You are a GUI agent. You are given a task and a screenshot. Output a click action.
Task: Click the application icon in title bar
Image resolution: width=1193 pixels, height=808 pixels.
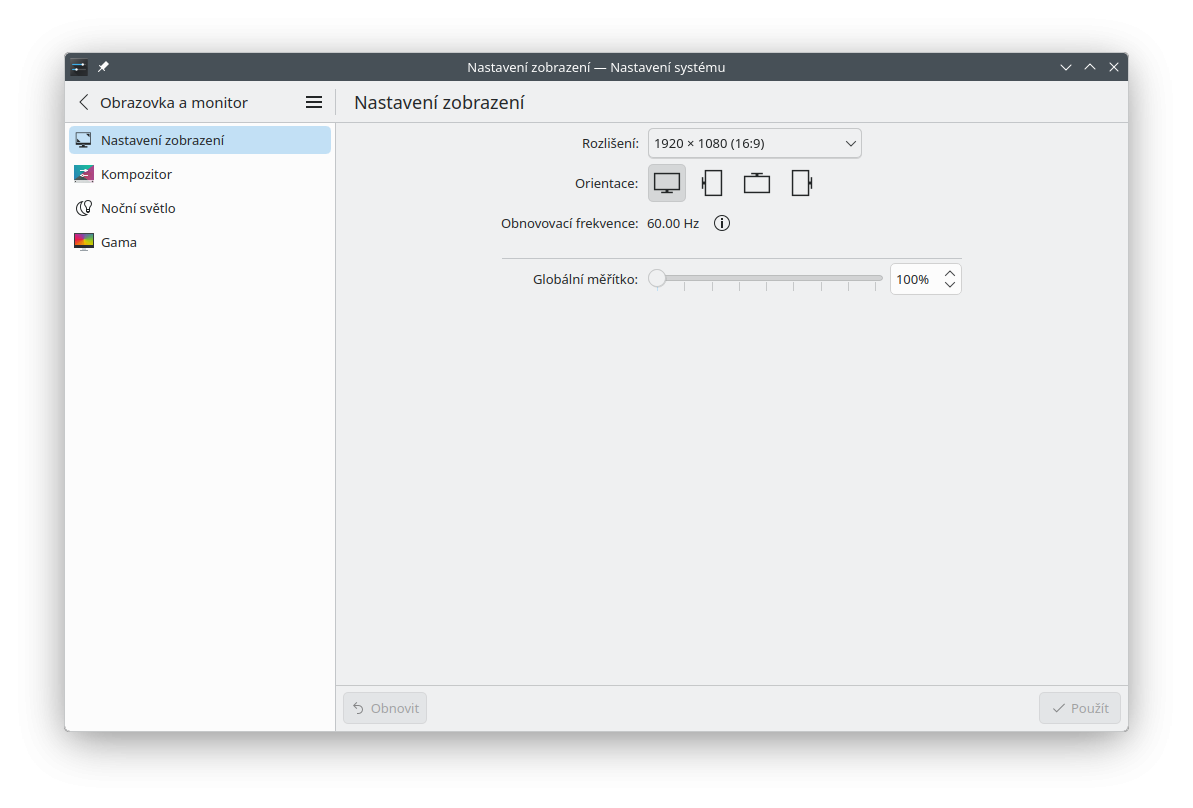coord(79,67)
